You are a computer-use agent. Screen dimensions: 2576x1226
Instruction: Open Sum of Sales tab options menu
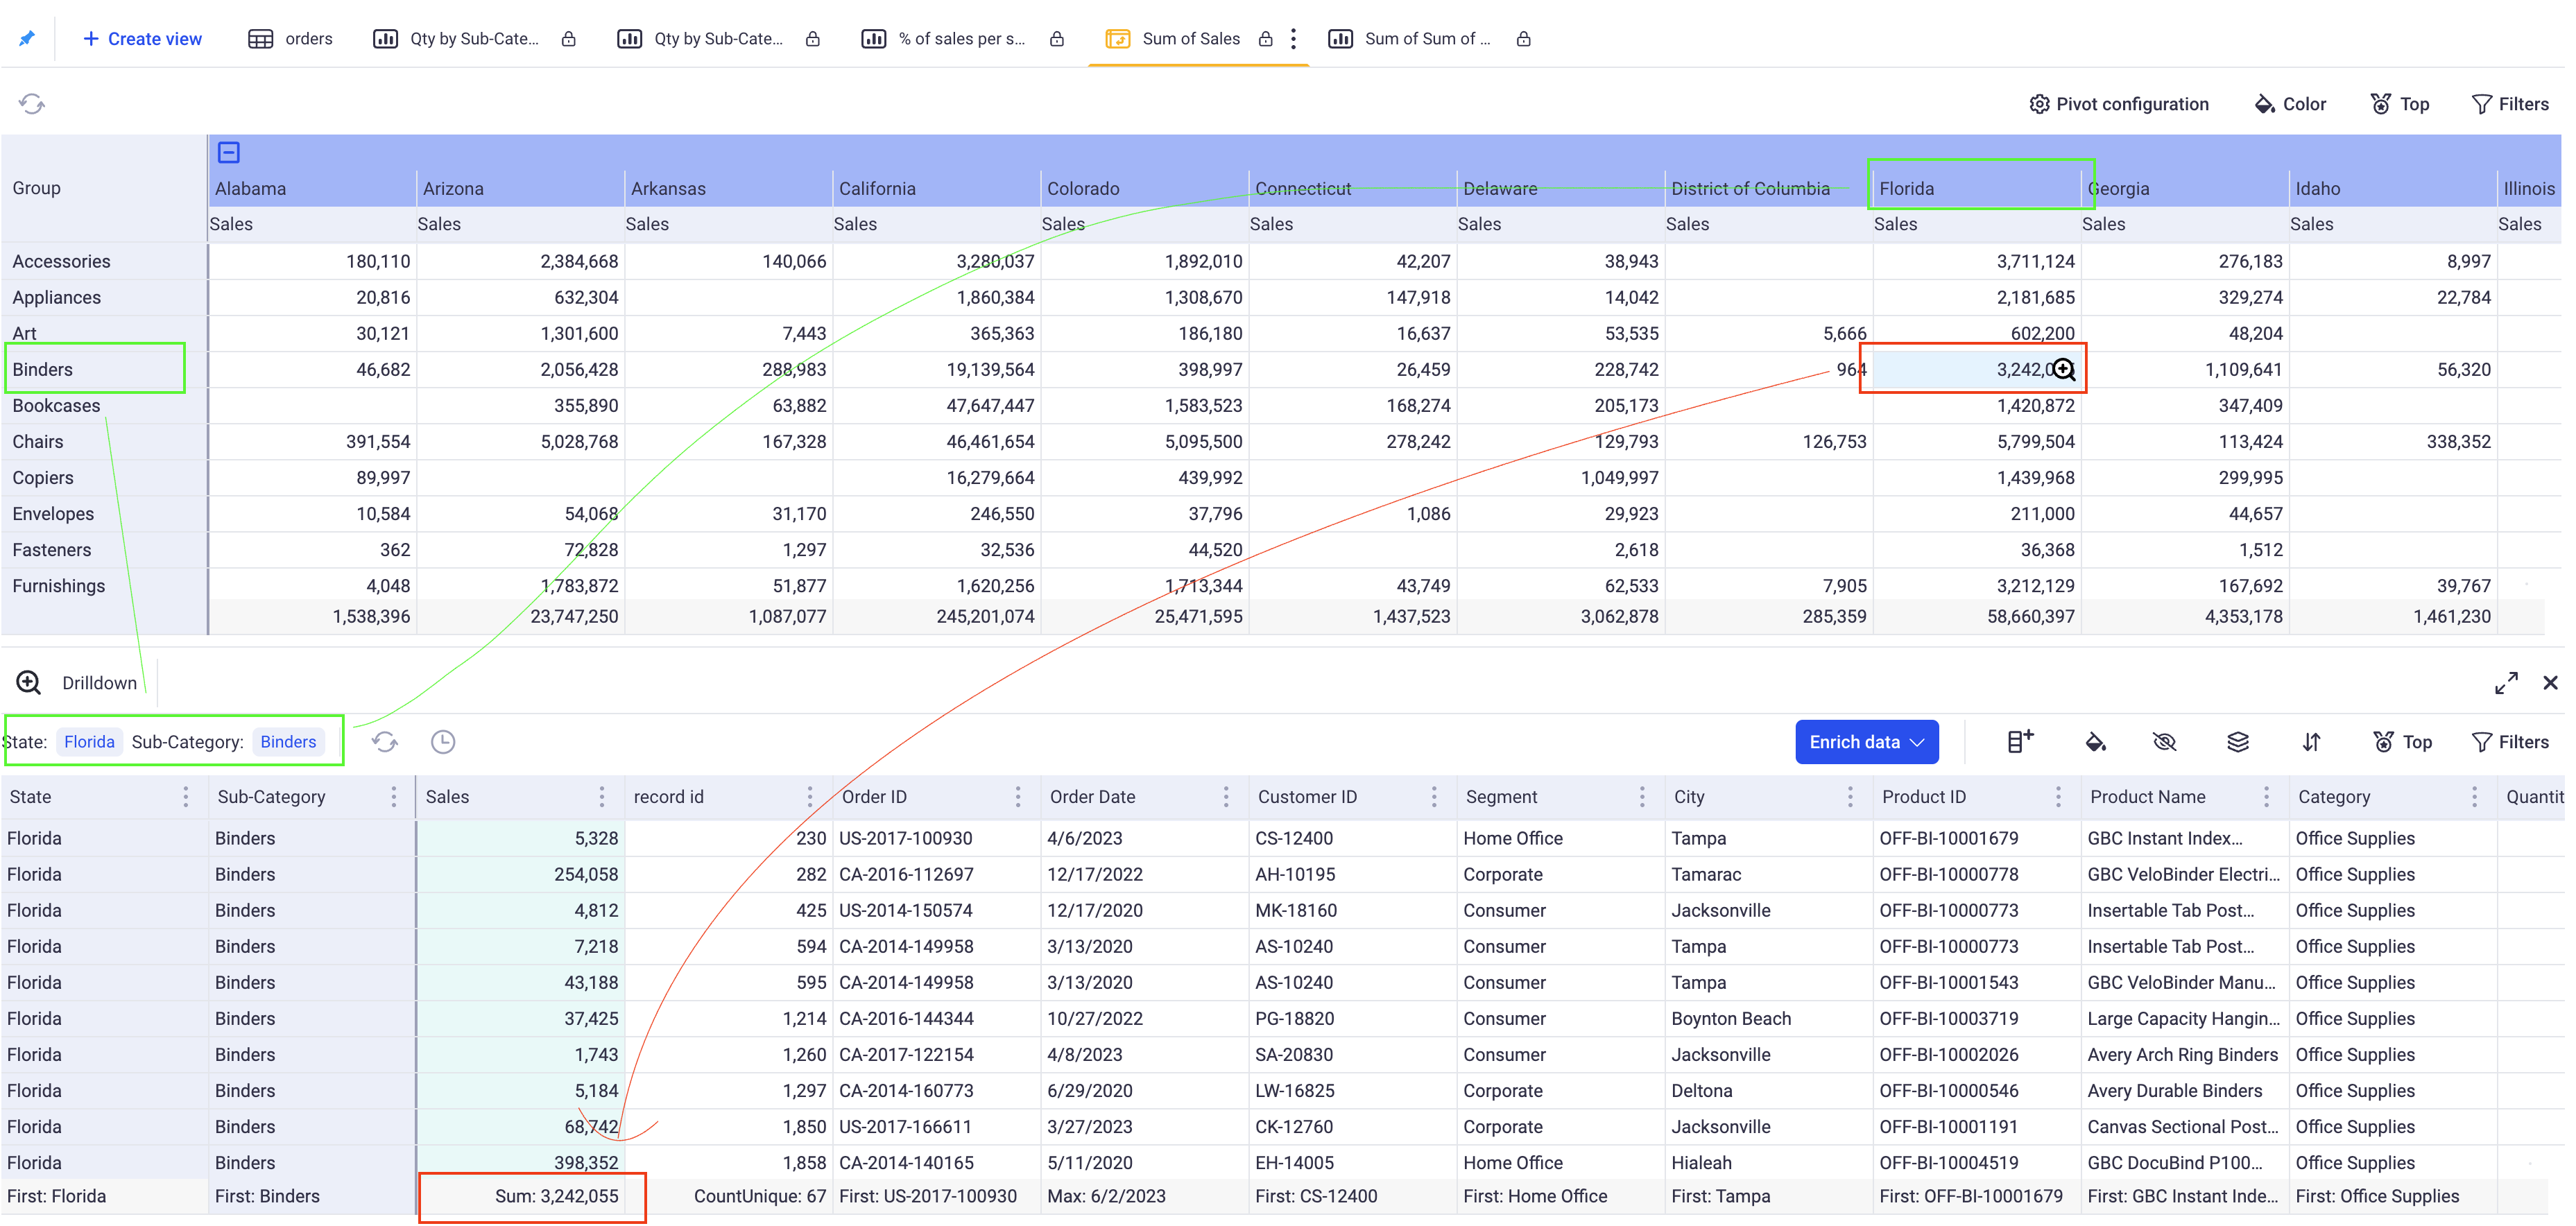(x=1294, y=39)
